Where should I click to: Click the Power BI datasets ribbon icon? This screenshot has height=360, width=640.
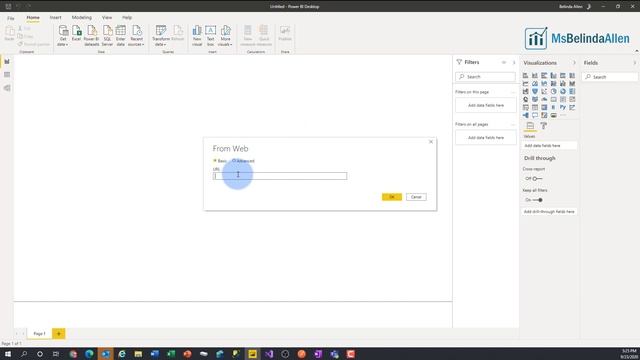tap(91, 36)
